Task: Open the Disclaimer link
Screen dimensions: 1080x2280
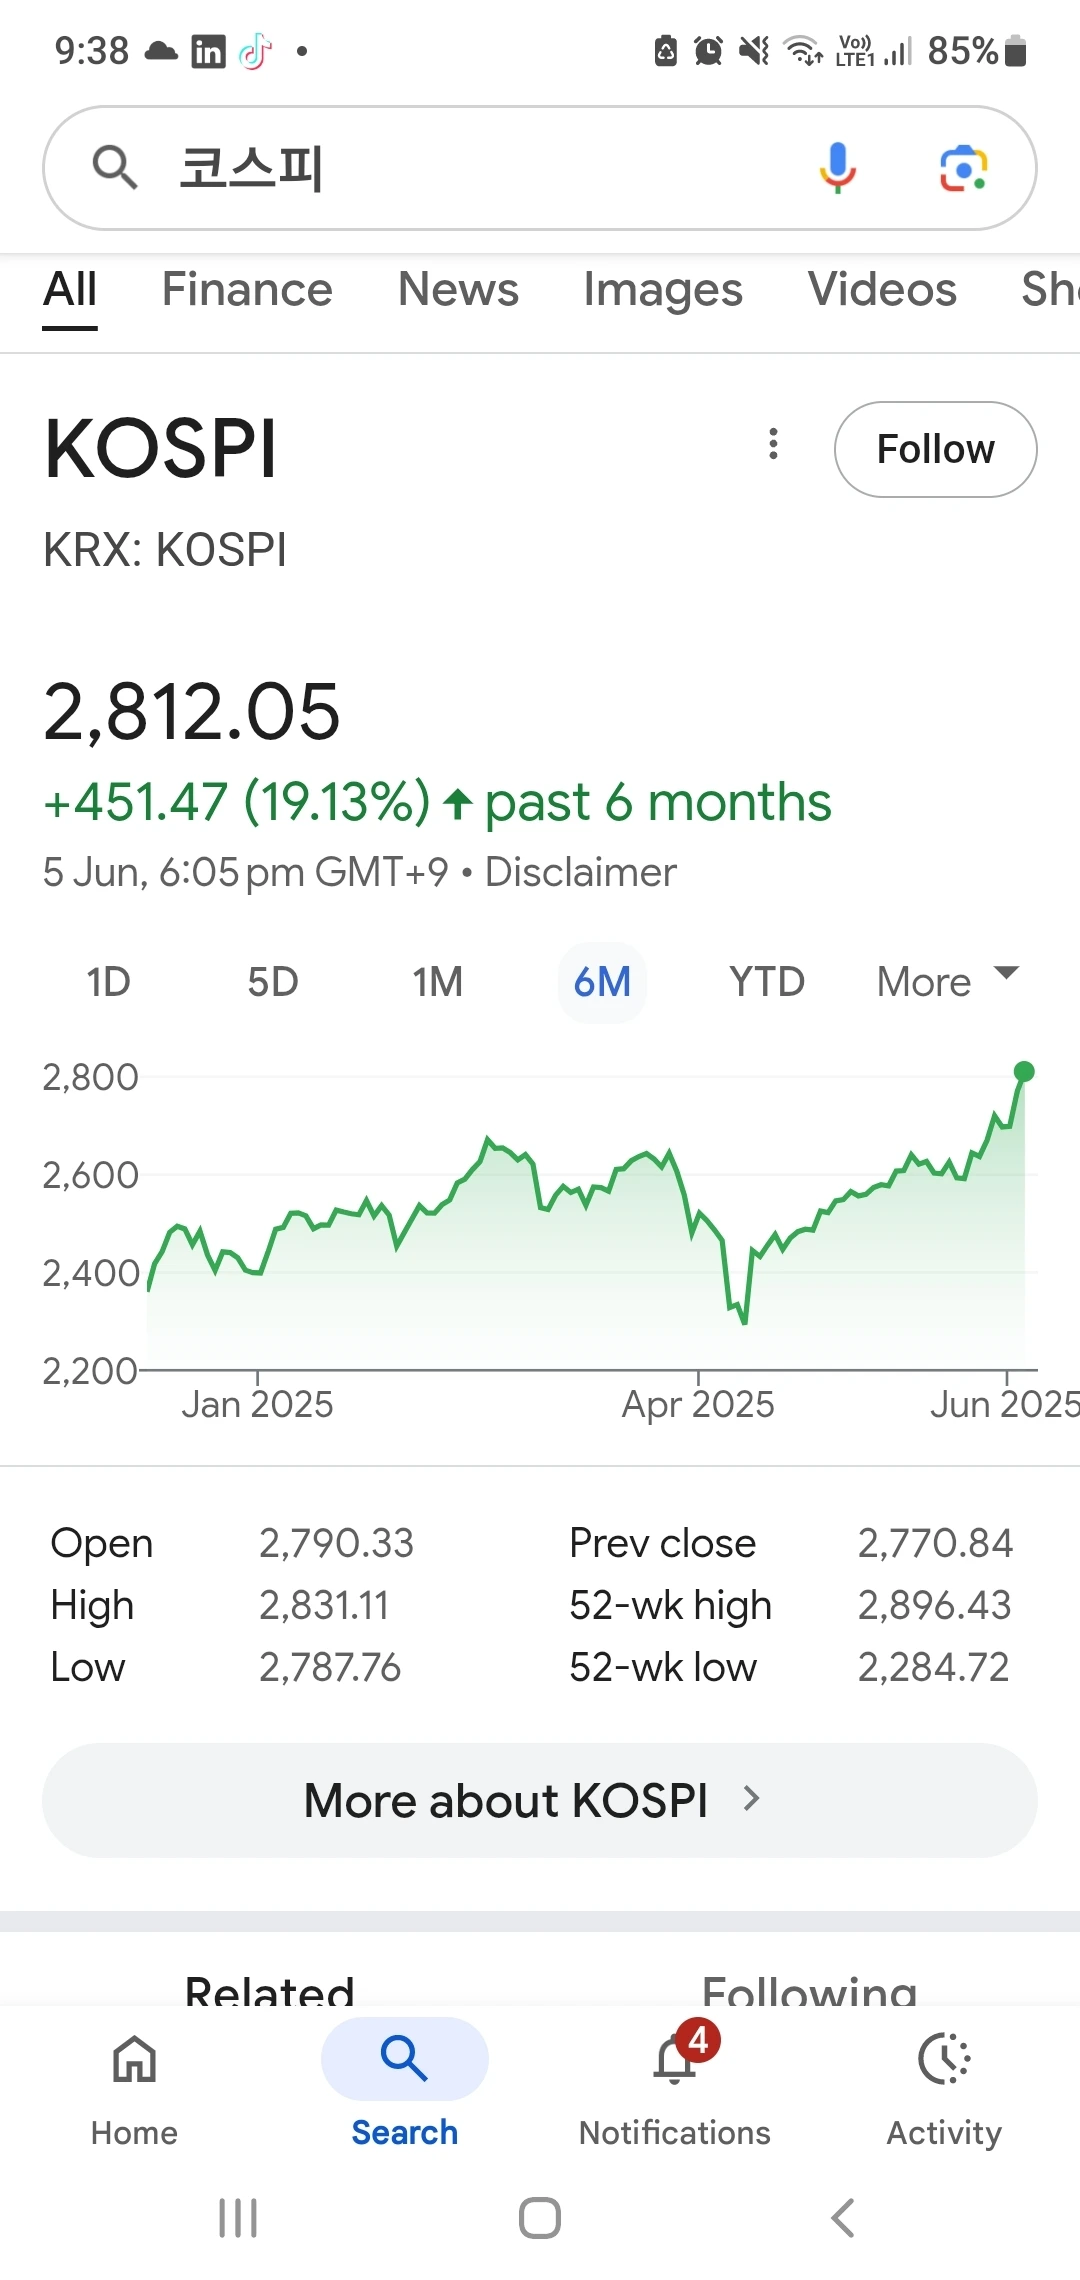Action: pyautogui.click(x=580, y=872)
